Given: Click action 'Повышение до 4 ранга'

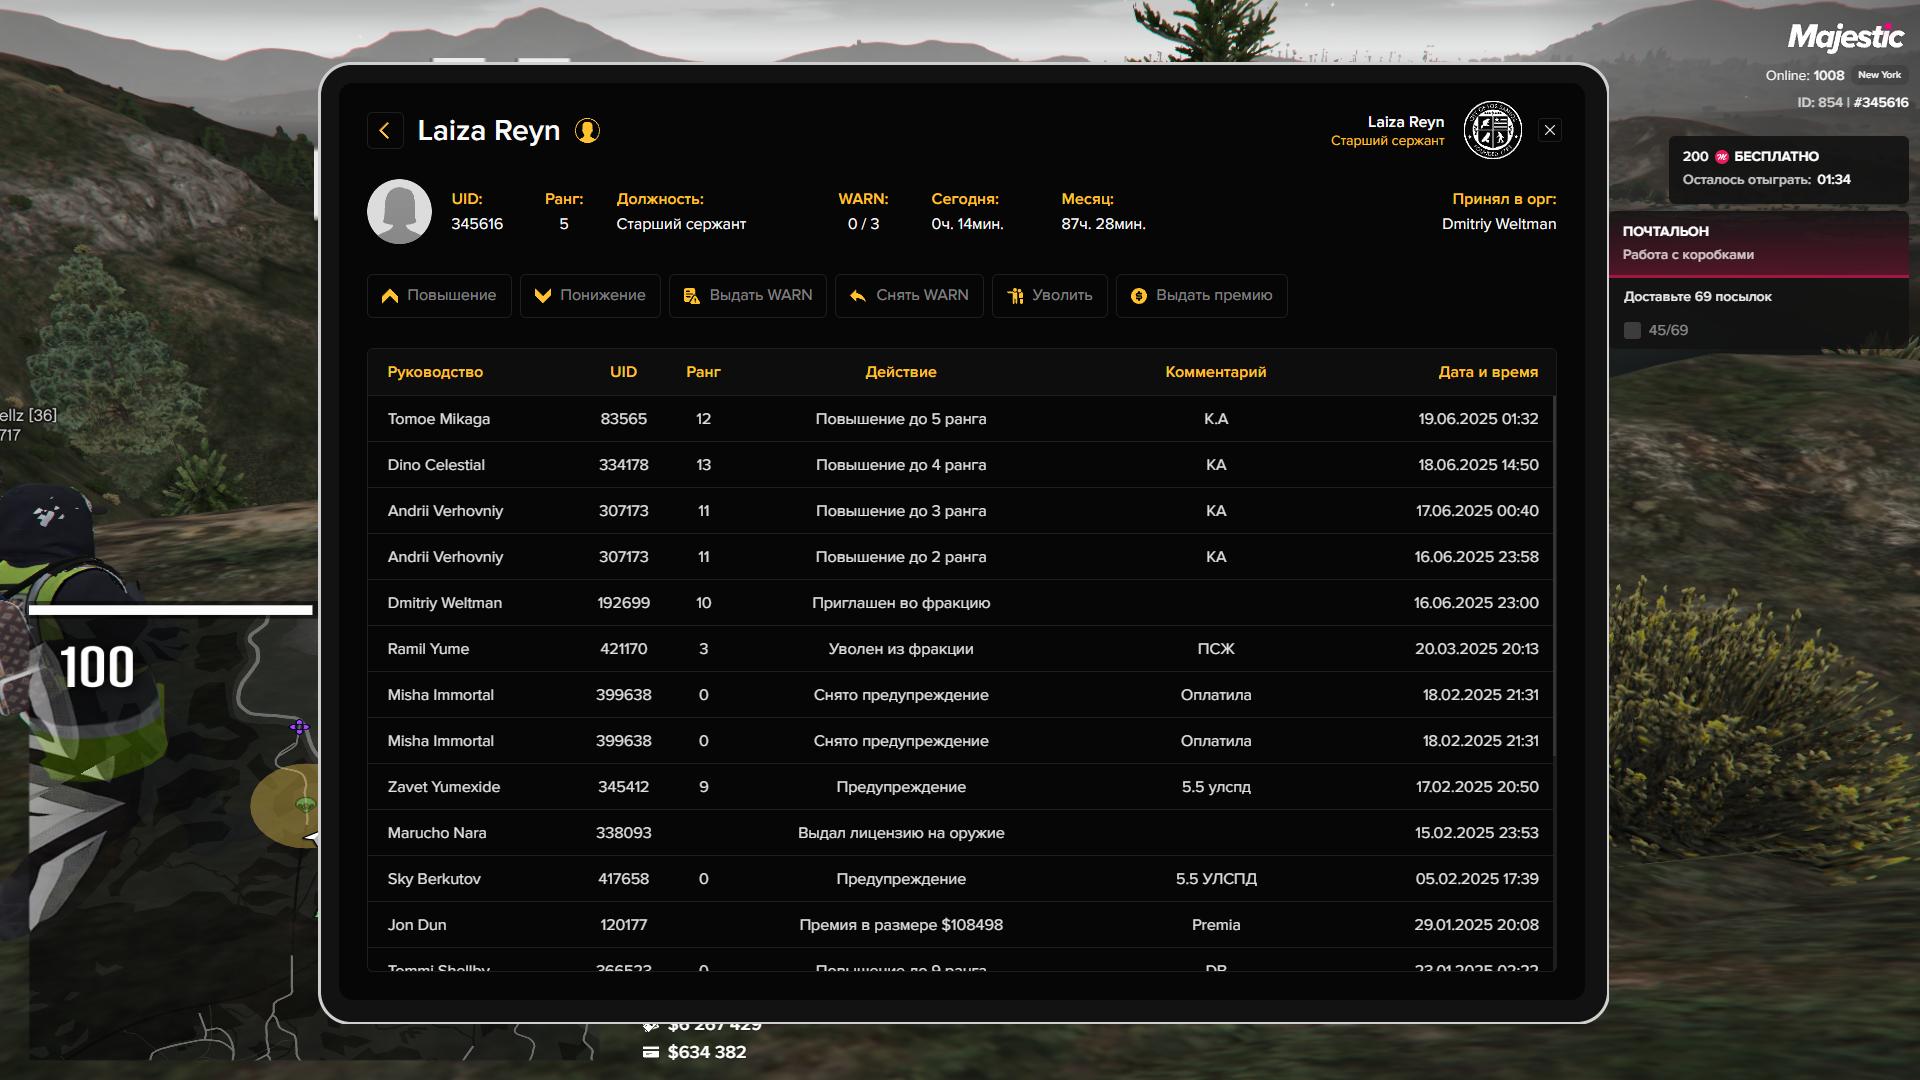Looking at the screenshot, I should click(x=901, y=465).
